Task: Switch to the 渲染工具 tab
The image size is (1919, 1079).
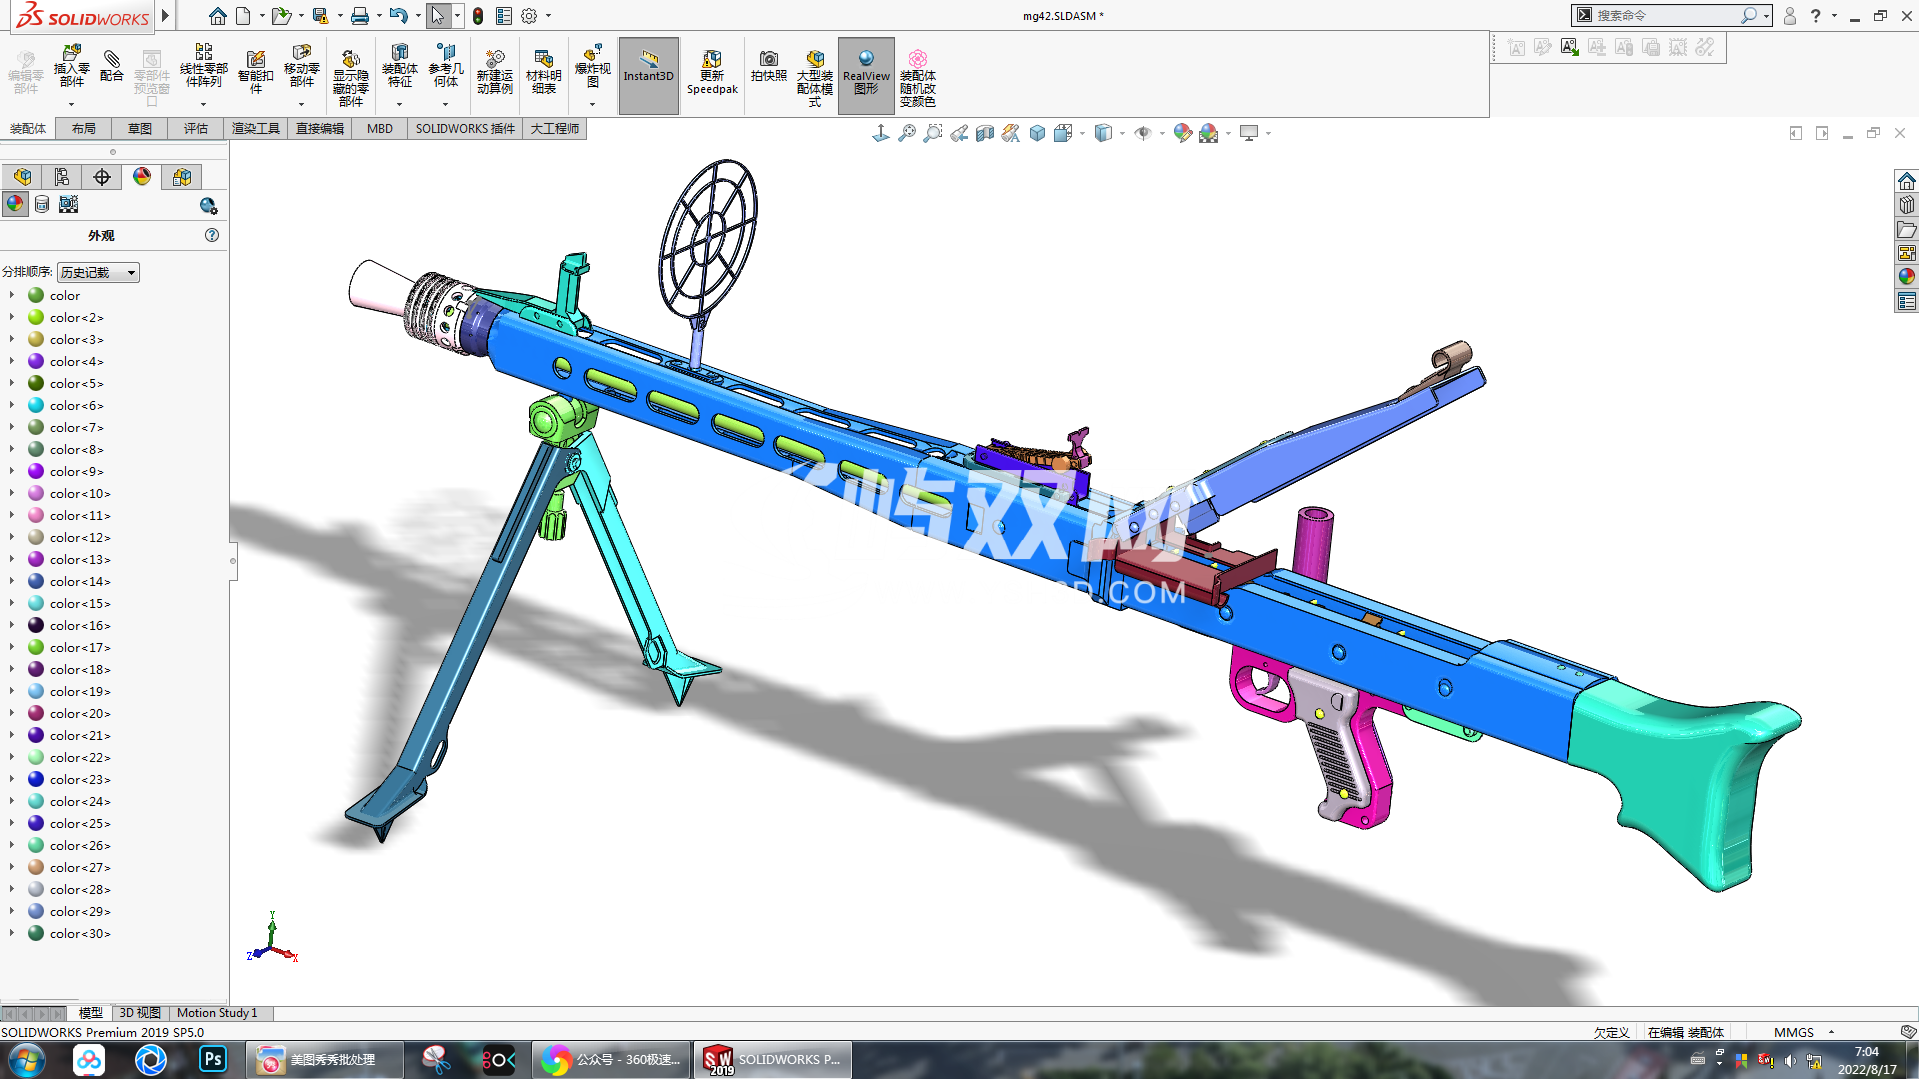Action: pos(255,129)
